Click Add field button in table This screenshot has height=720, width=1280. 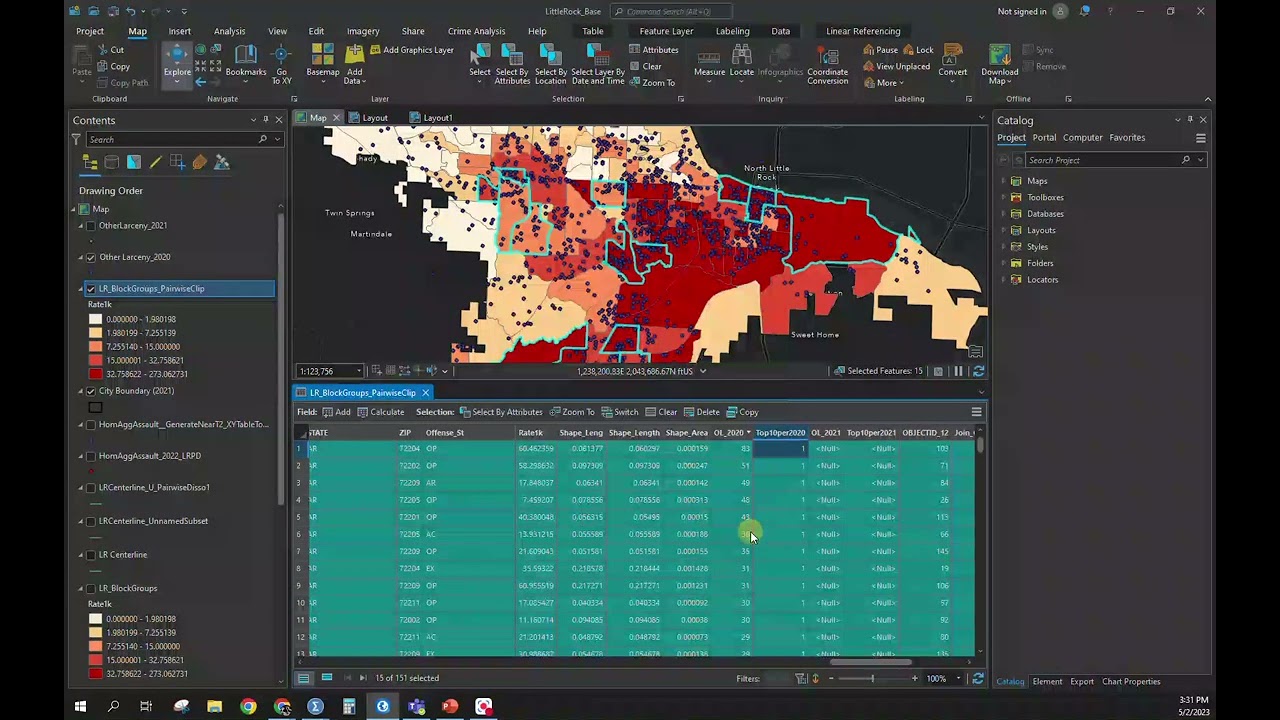click(x=336, y=412)
